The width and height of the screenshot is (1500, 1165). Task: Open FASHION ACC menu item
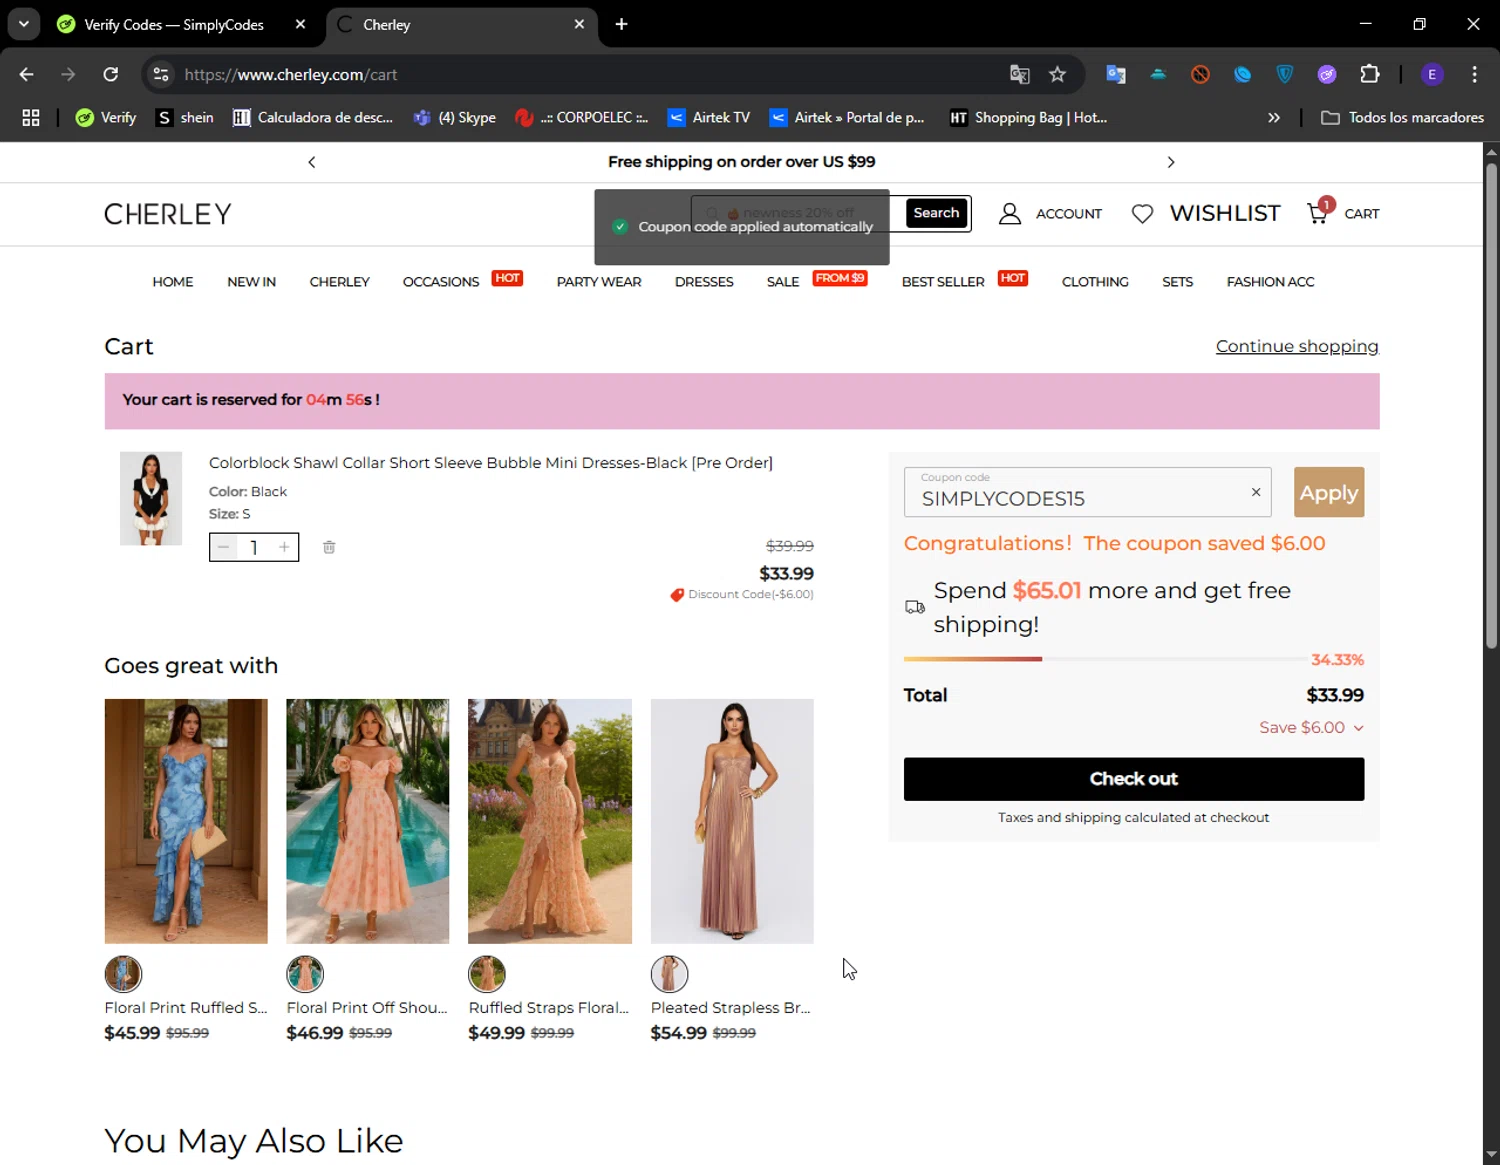(1270, 282)
